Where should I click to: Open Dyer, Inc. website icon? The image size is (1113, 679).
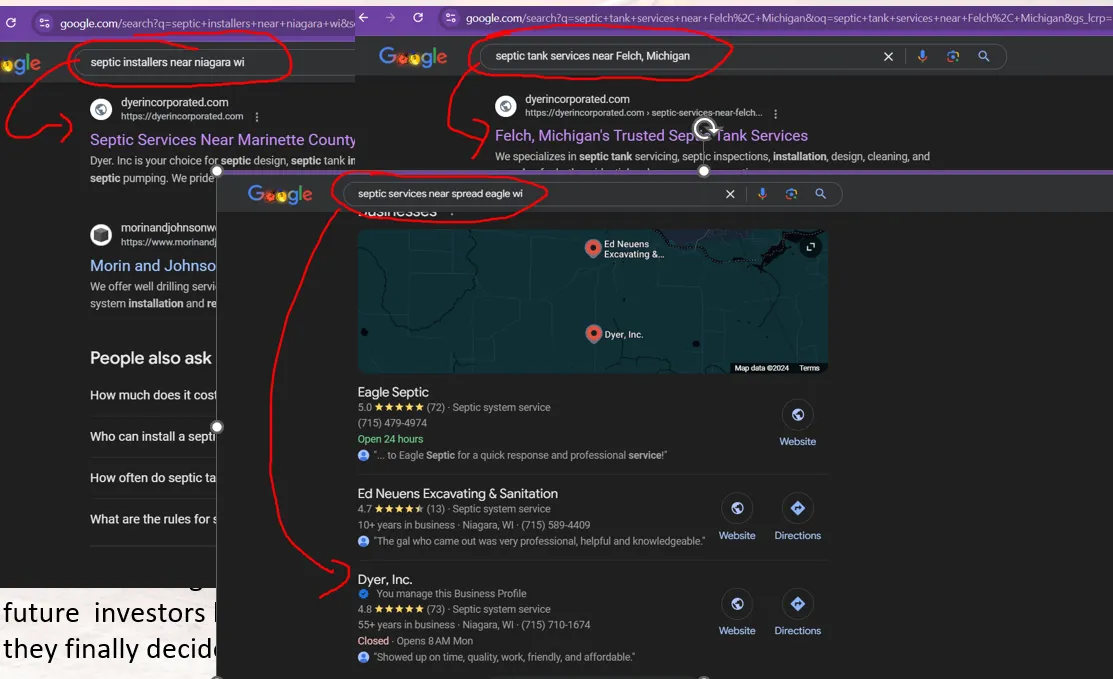pos(737,604)
